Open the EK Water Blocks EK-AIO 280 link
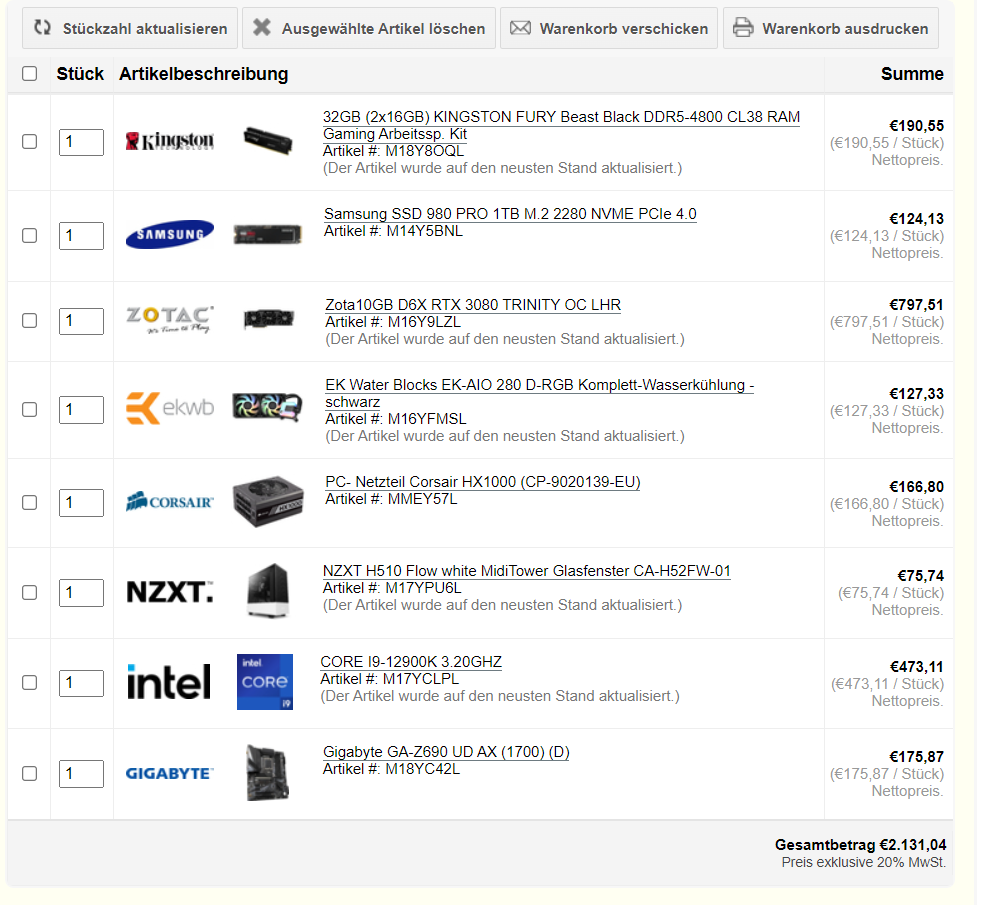 540,393
